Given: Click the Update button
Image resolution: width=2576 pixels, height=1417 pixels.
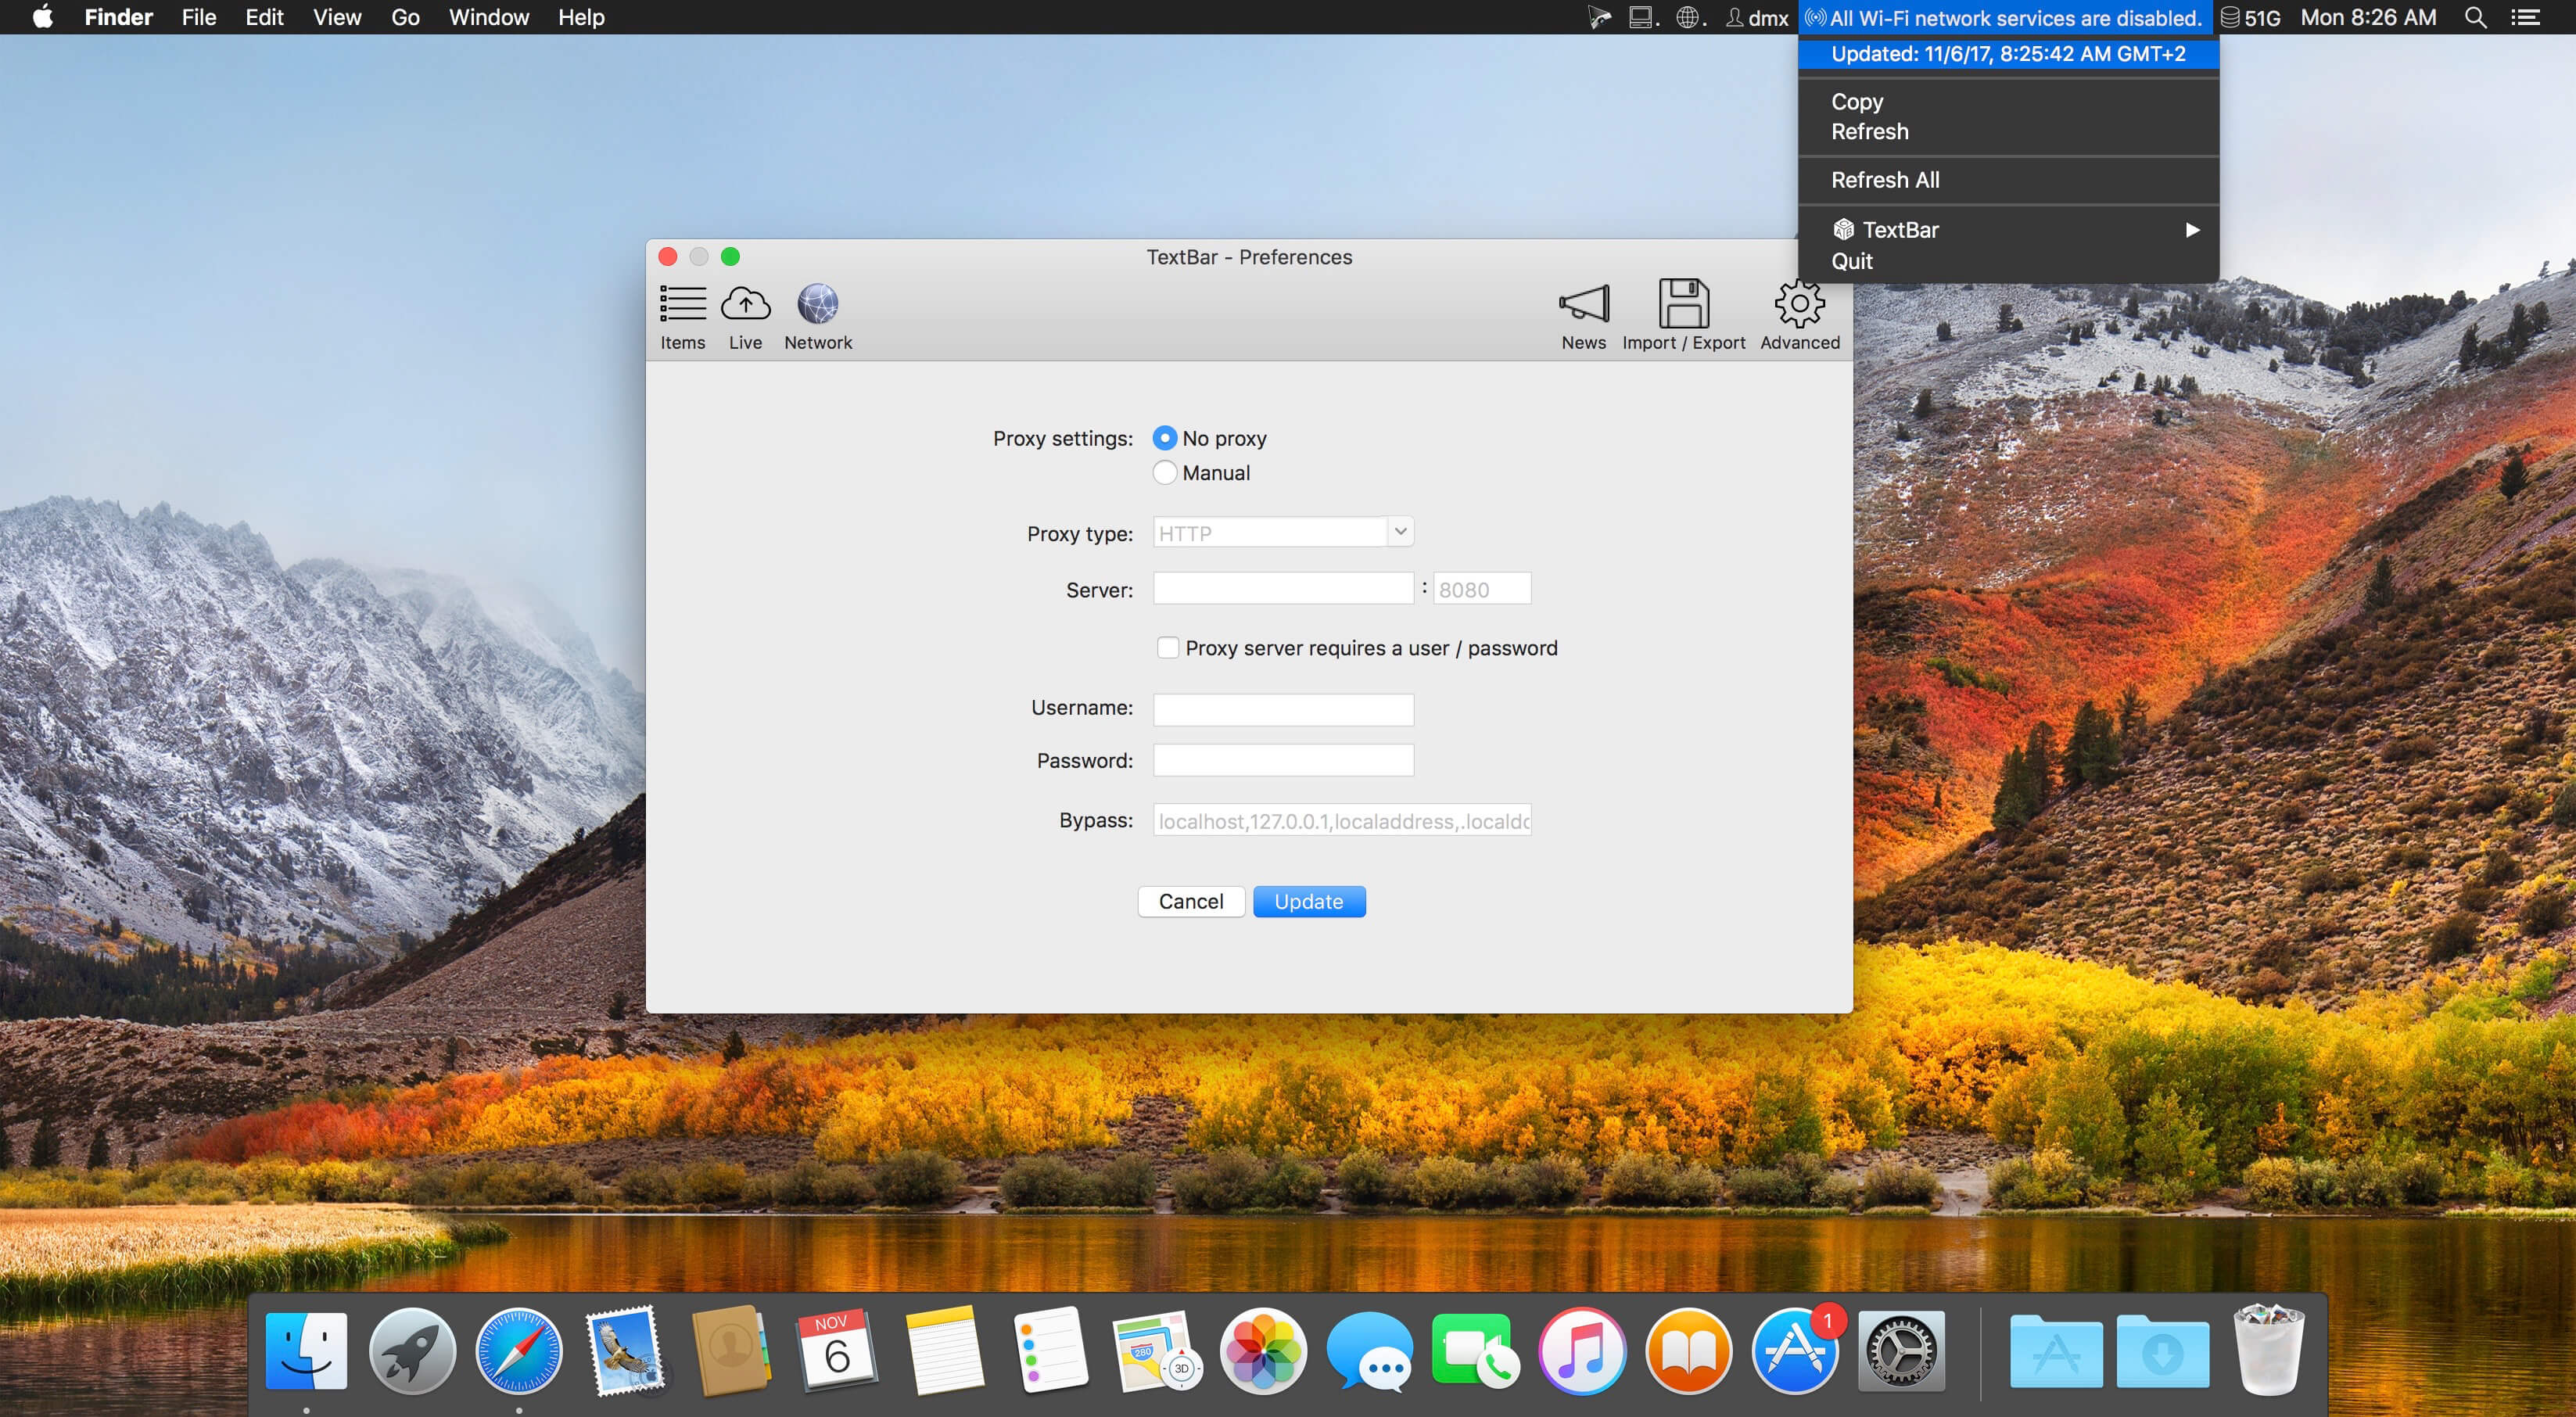Looking at the screenshot, I should (1309, 901).
